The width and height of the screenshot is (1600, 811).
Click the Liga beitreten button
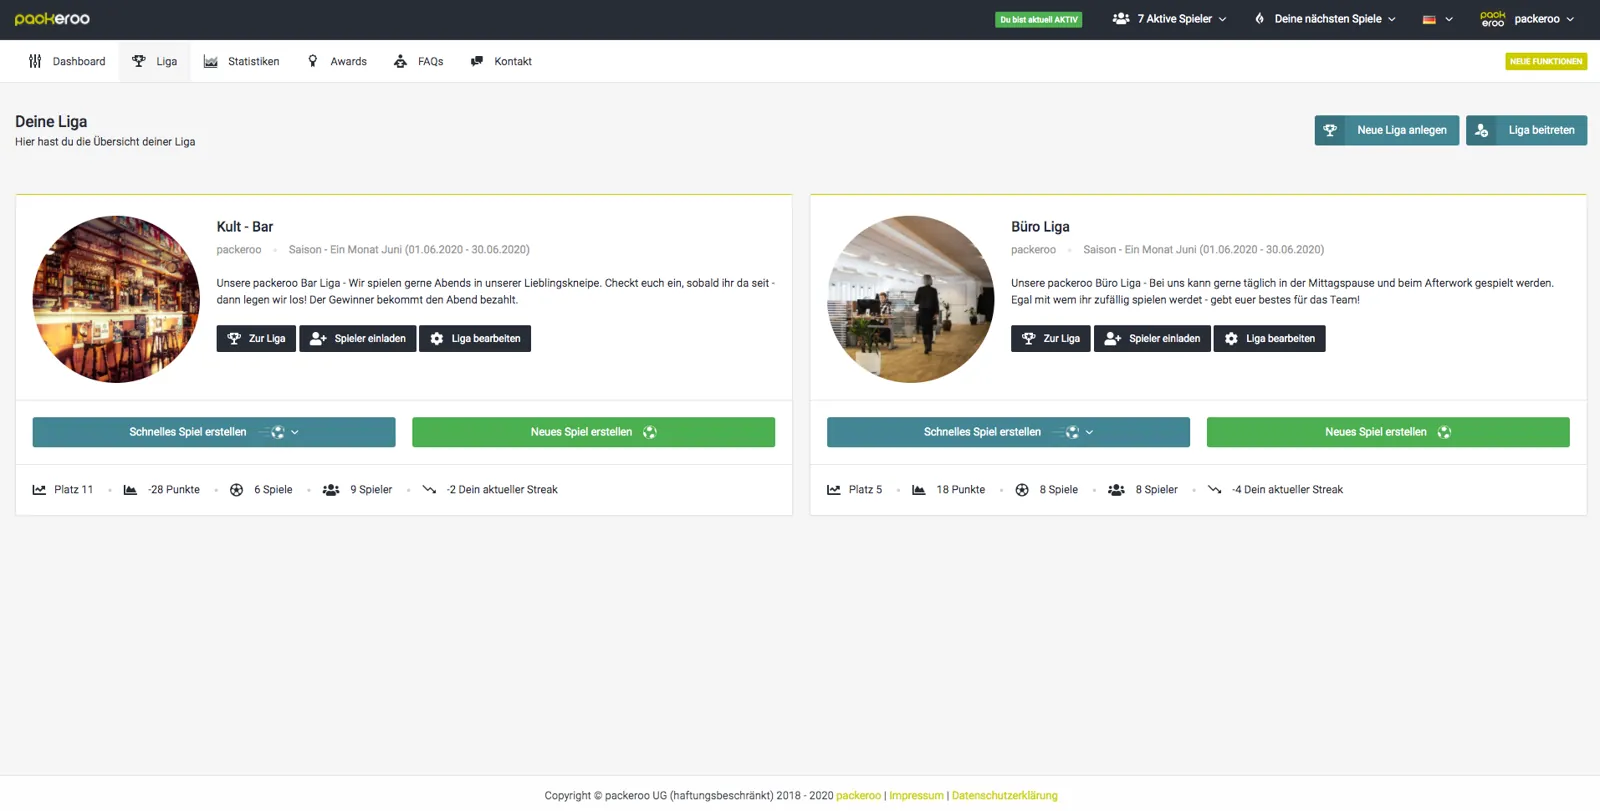pyautogui.click(x=1526, y=130)
